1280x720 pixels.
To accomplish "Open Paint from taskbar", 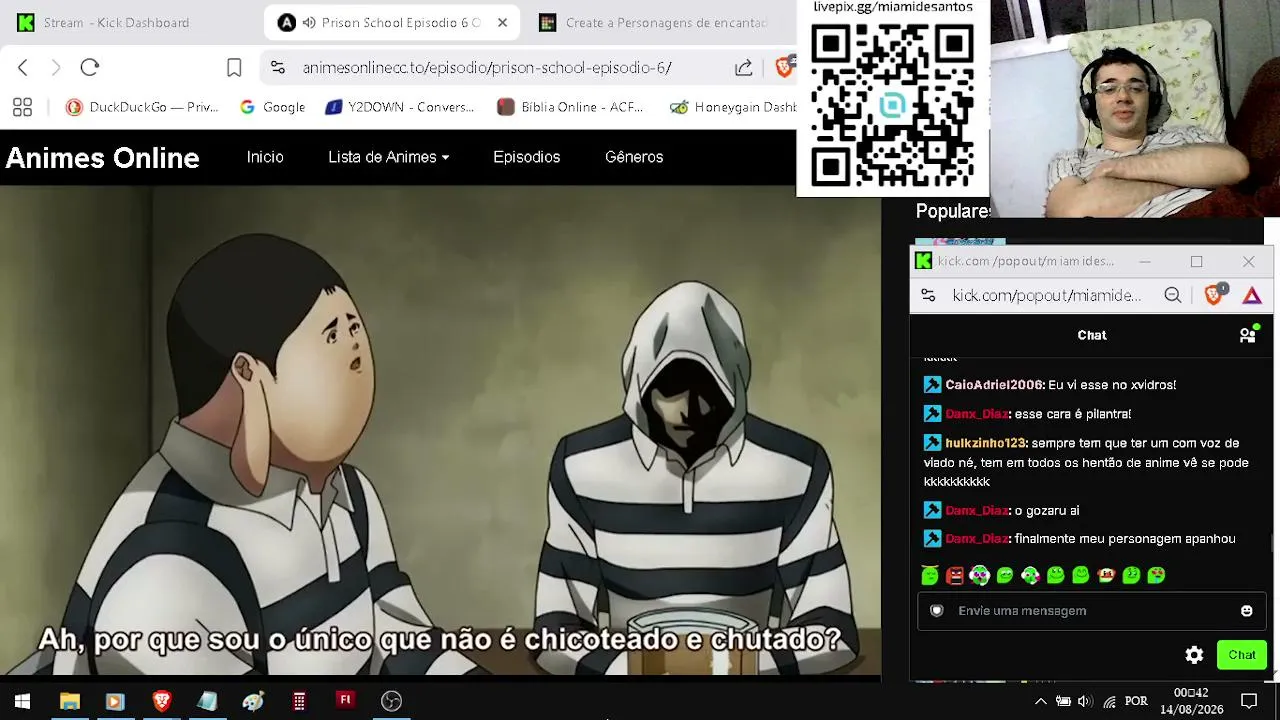I will coord(253,701).
